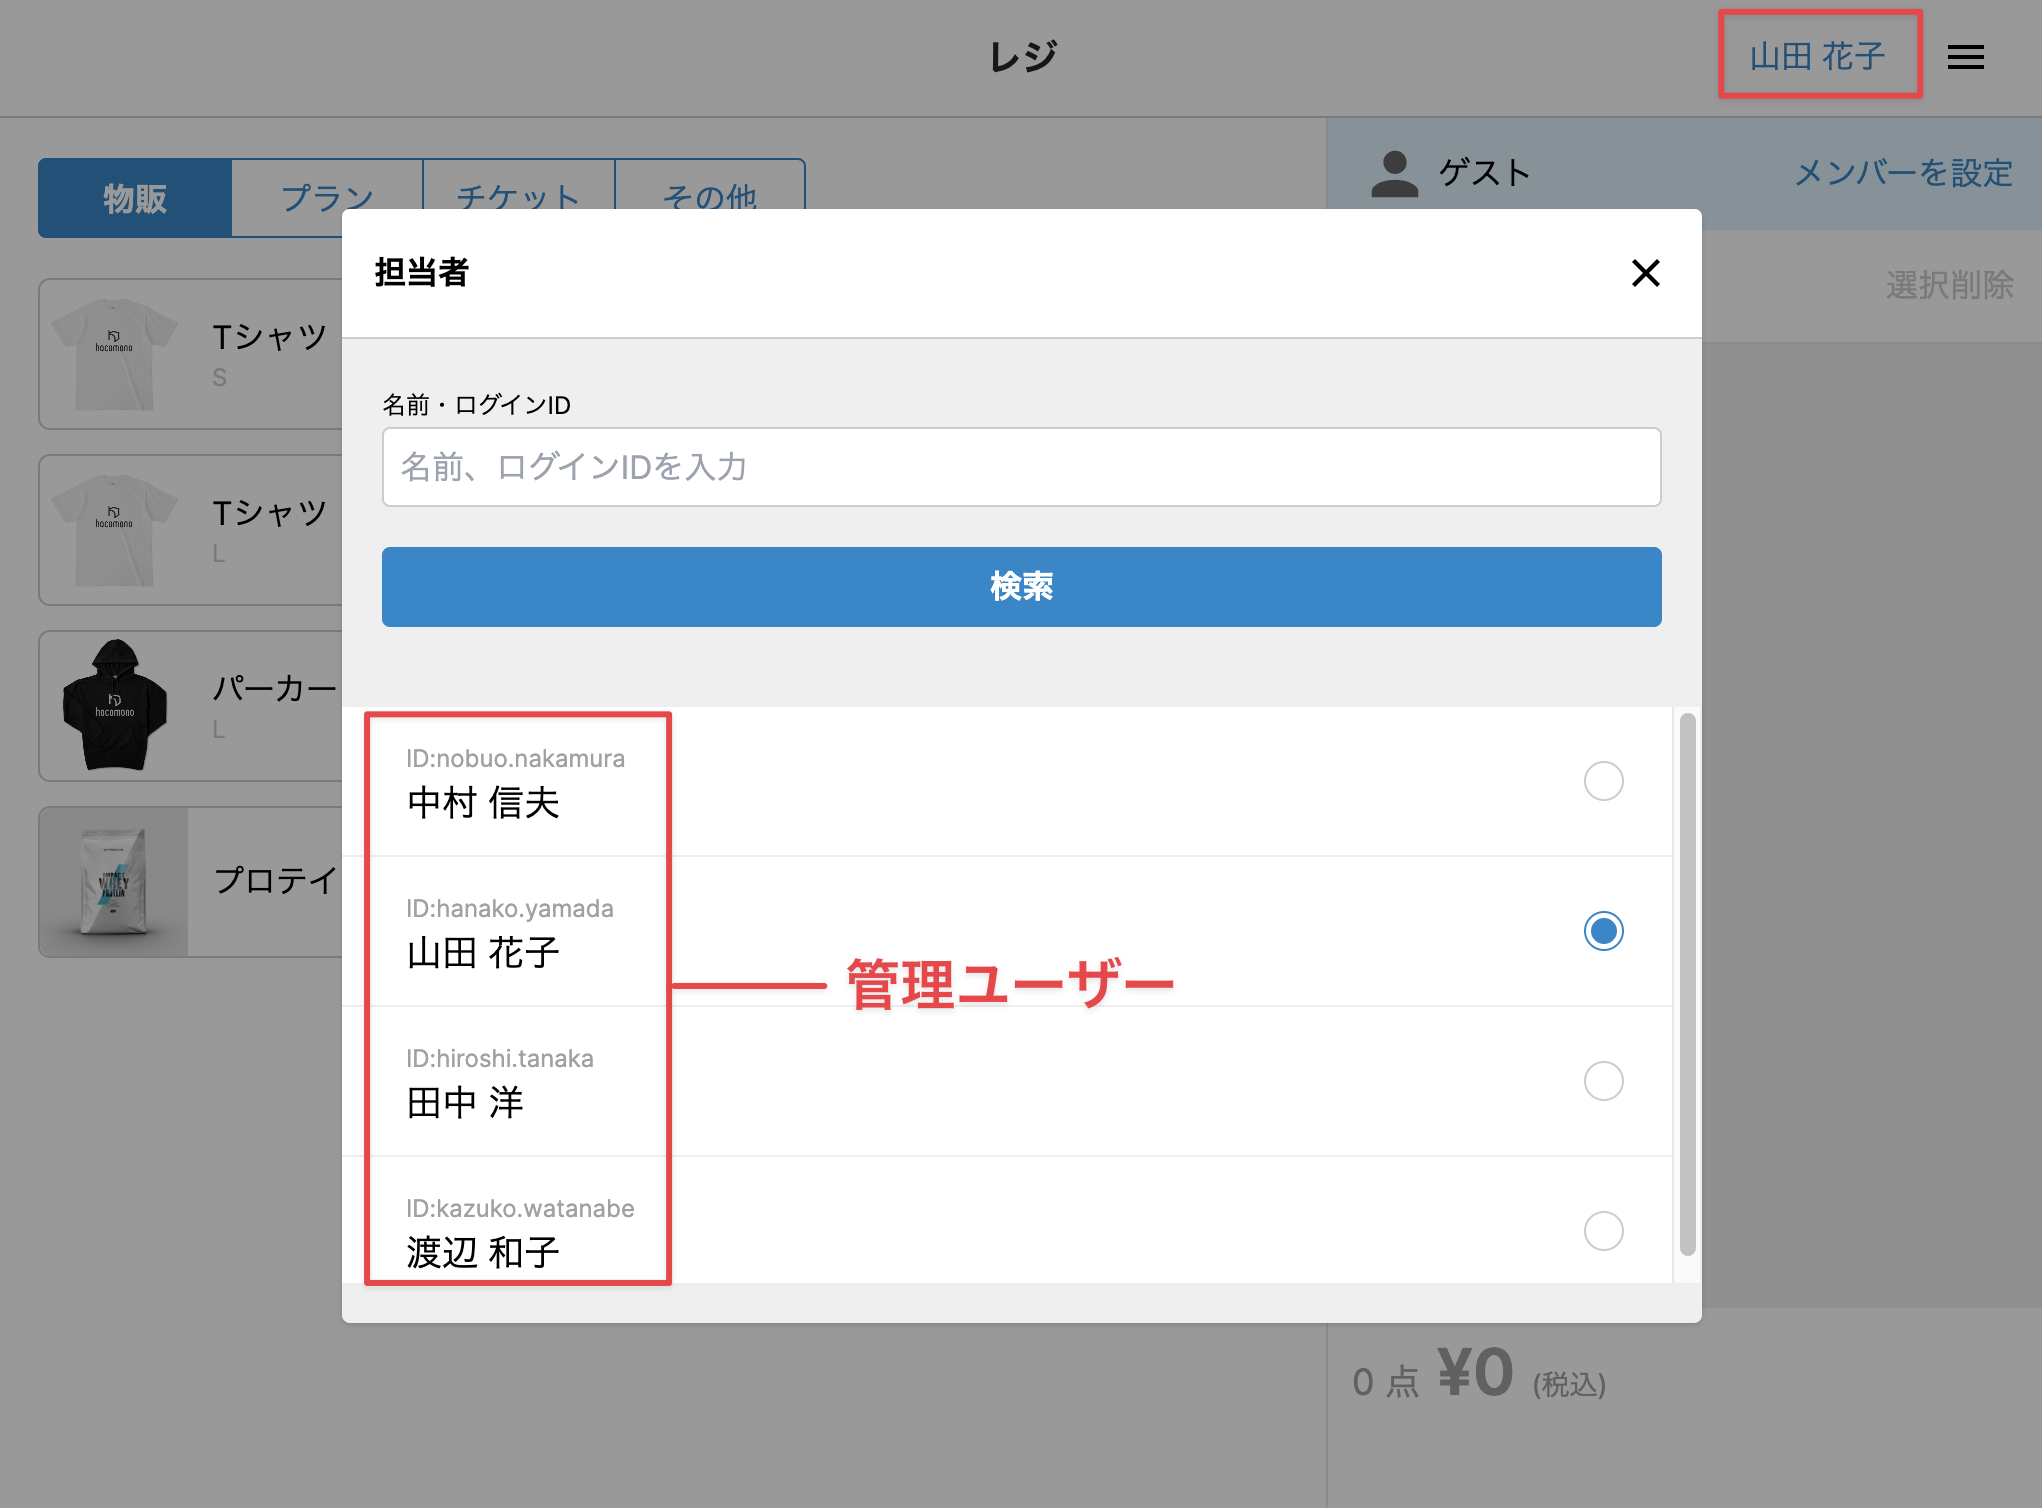Click the guest person avatar icon
The height and width of the screenshot is (1508, 2042).
coord(1394,174)
